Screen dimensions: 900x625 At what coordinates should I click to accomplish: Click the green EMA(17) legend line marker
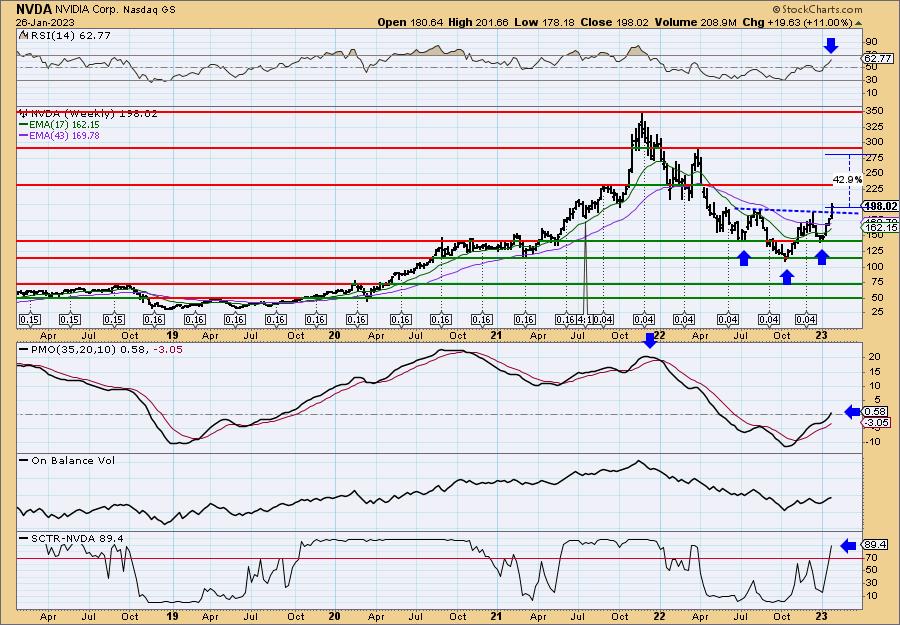pos(24,125)
